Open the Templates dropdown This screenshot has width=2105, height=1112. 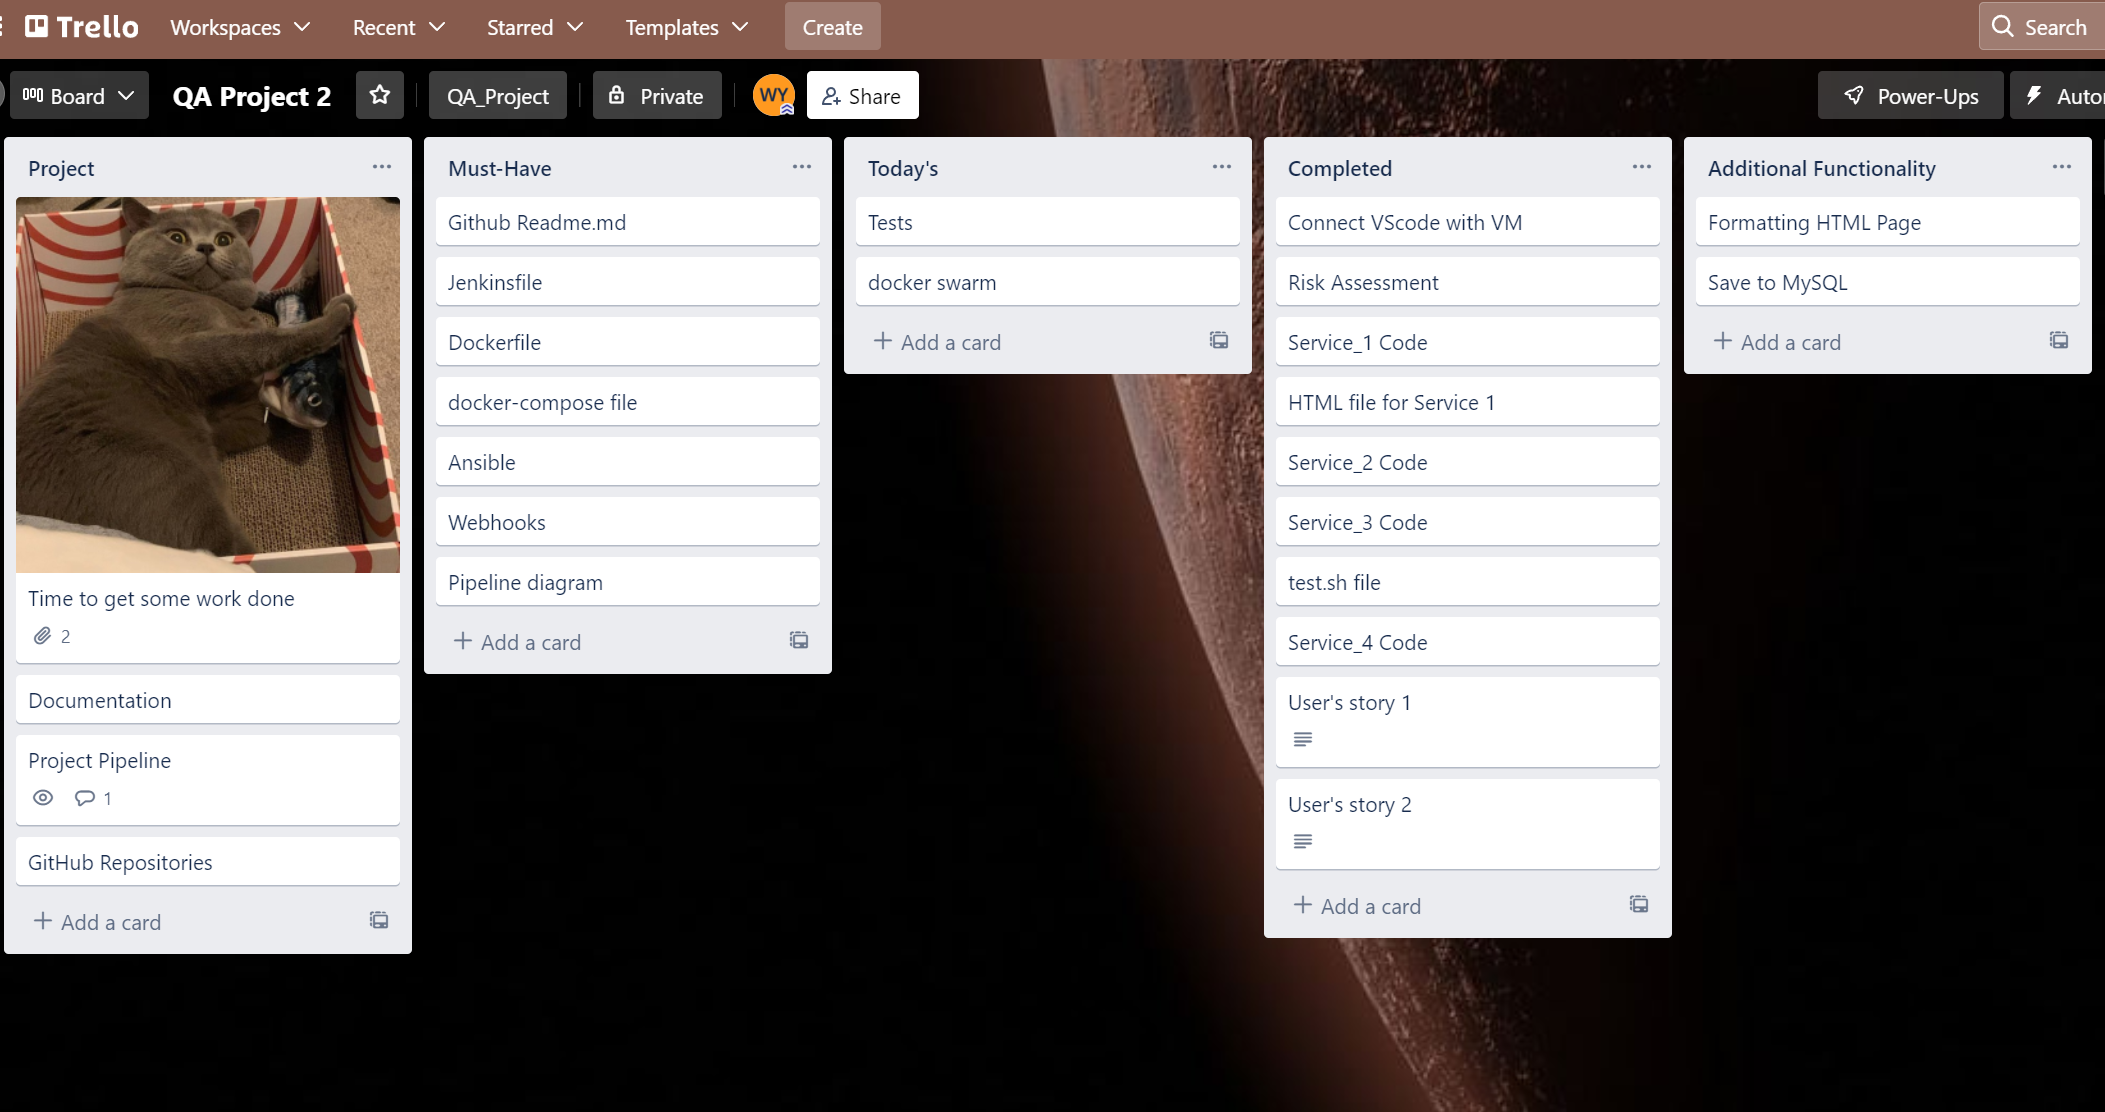(x=687, y=27)
